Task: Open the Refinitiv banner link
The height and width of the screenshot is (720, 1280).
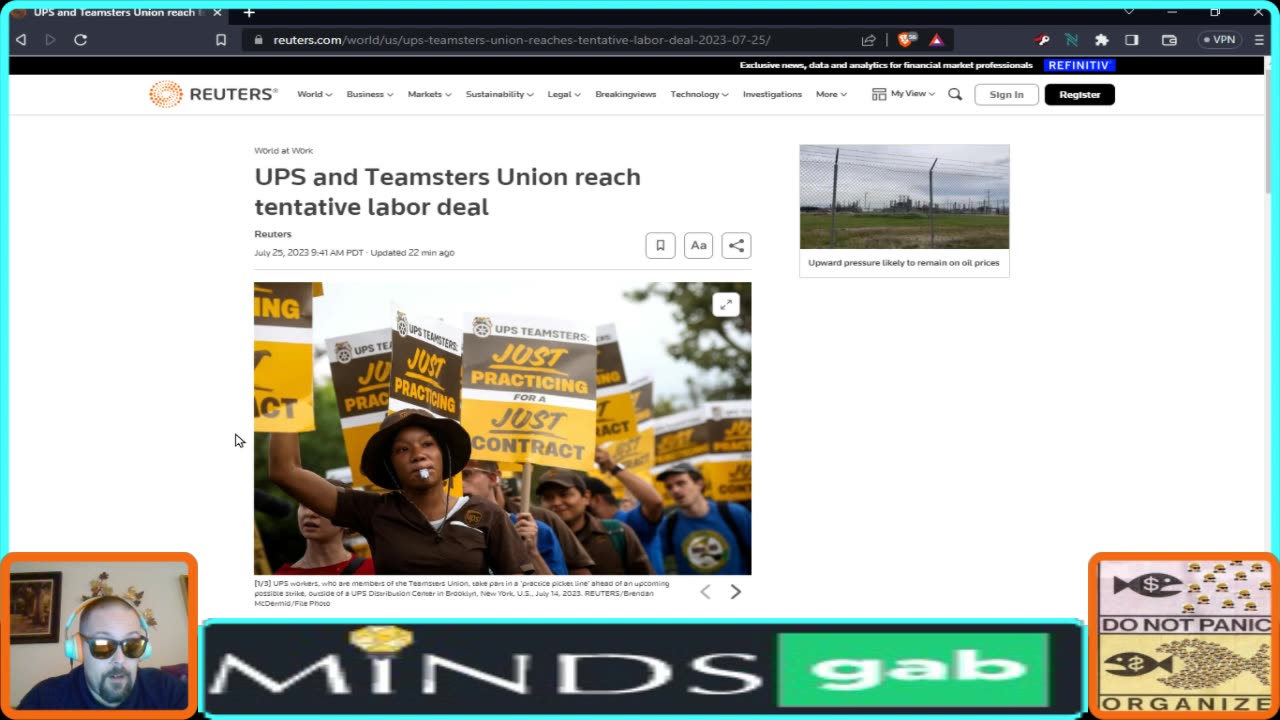Action: click(1079, 65)
